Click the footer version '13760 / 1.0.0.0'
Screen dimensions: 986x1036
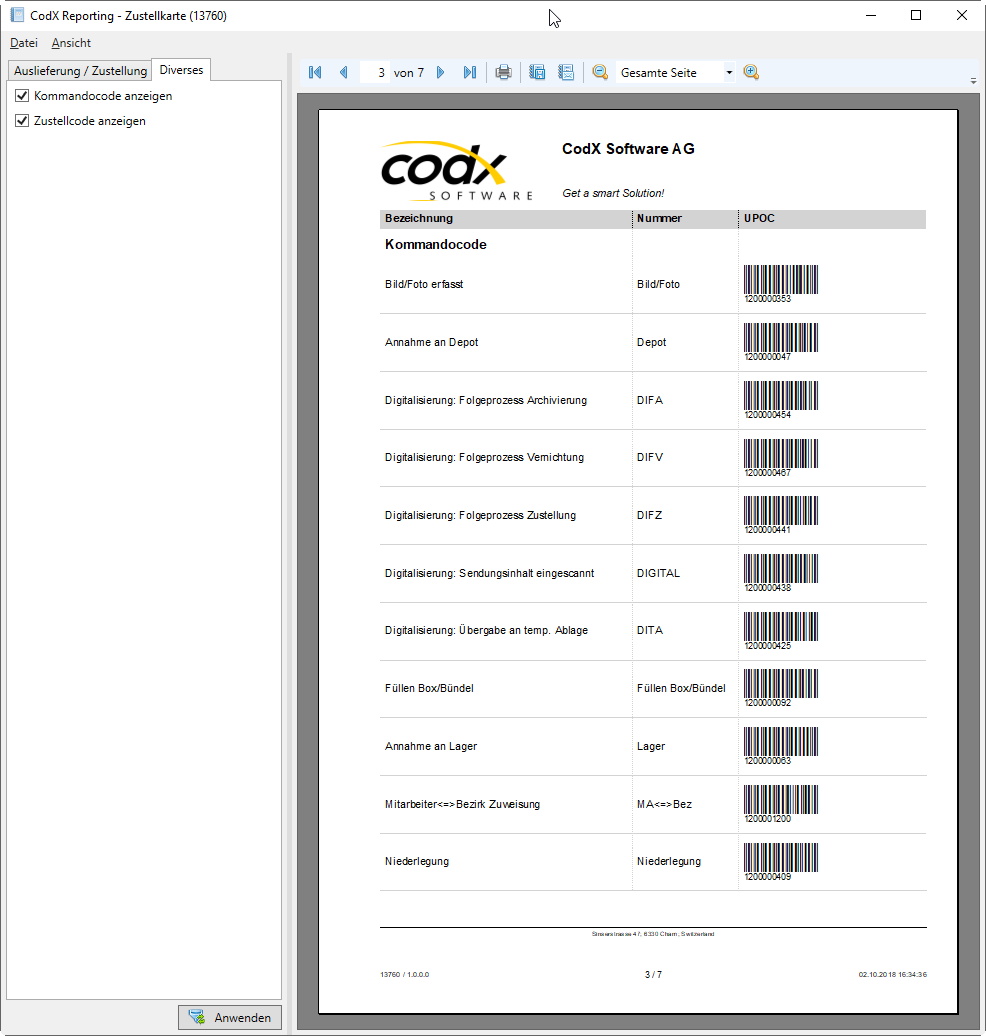[x=404, y=975]
